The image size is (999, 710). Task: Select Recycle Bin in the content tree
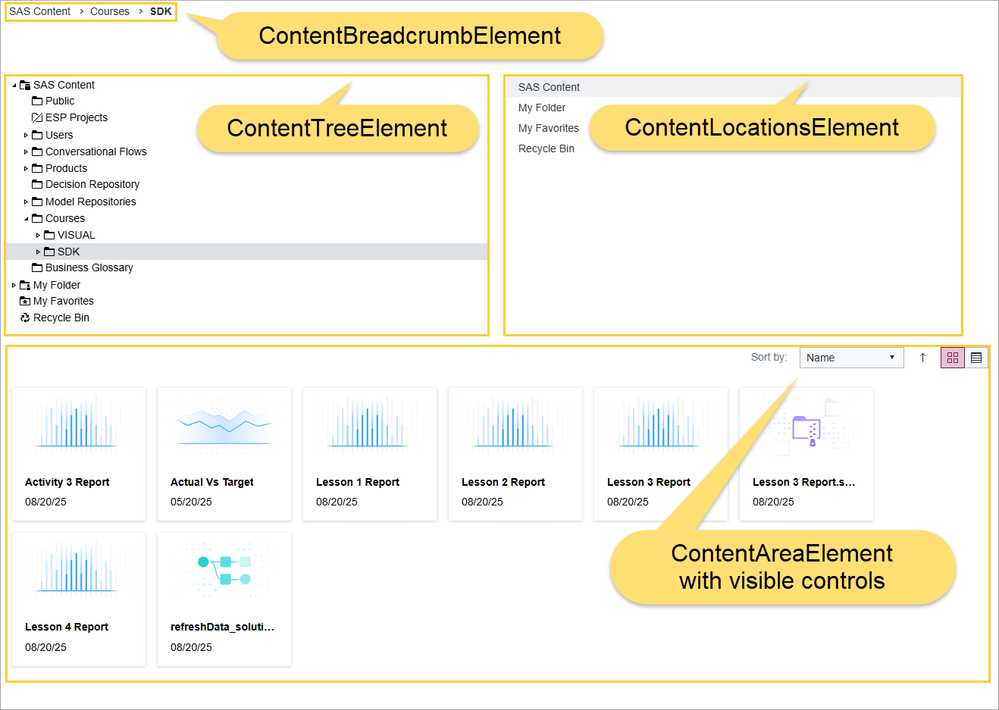click(x=61, y=317)
